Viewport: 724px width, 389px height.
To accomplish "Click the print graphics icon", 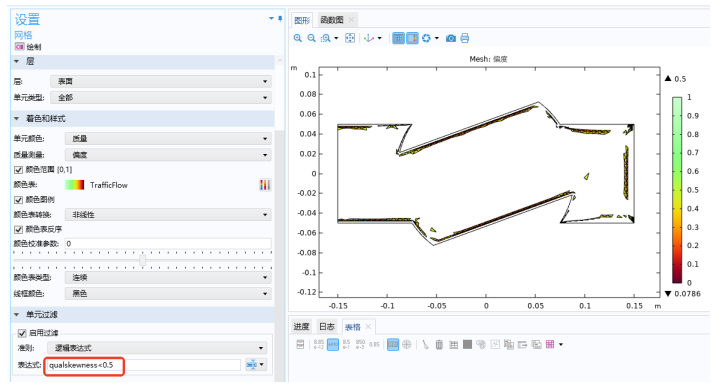I will tap(465, 38).
